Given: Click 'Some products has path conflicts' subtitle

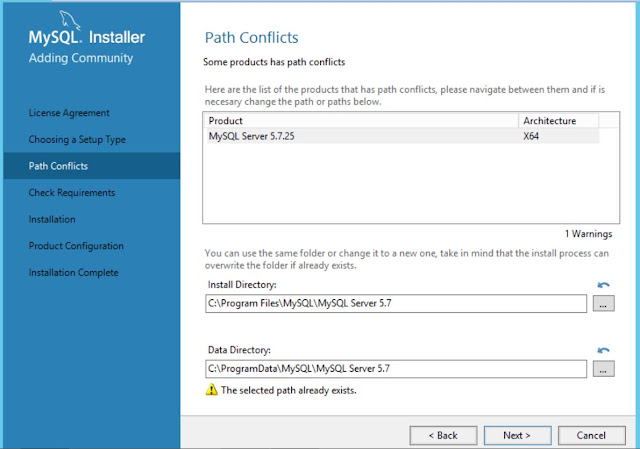Looking at the screenshot, I should (x=274, y=62).
